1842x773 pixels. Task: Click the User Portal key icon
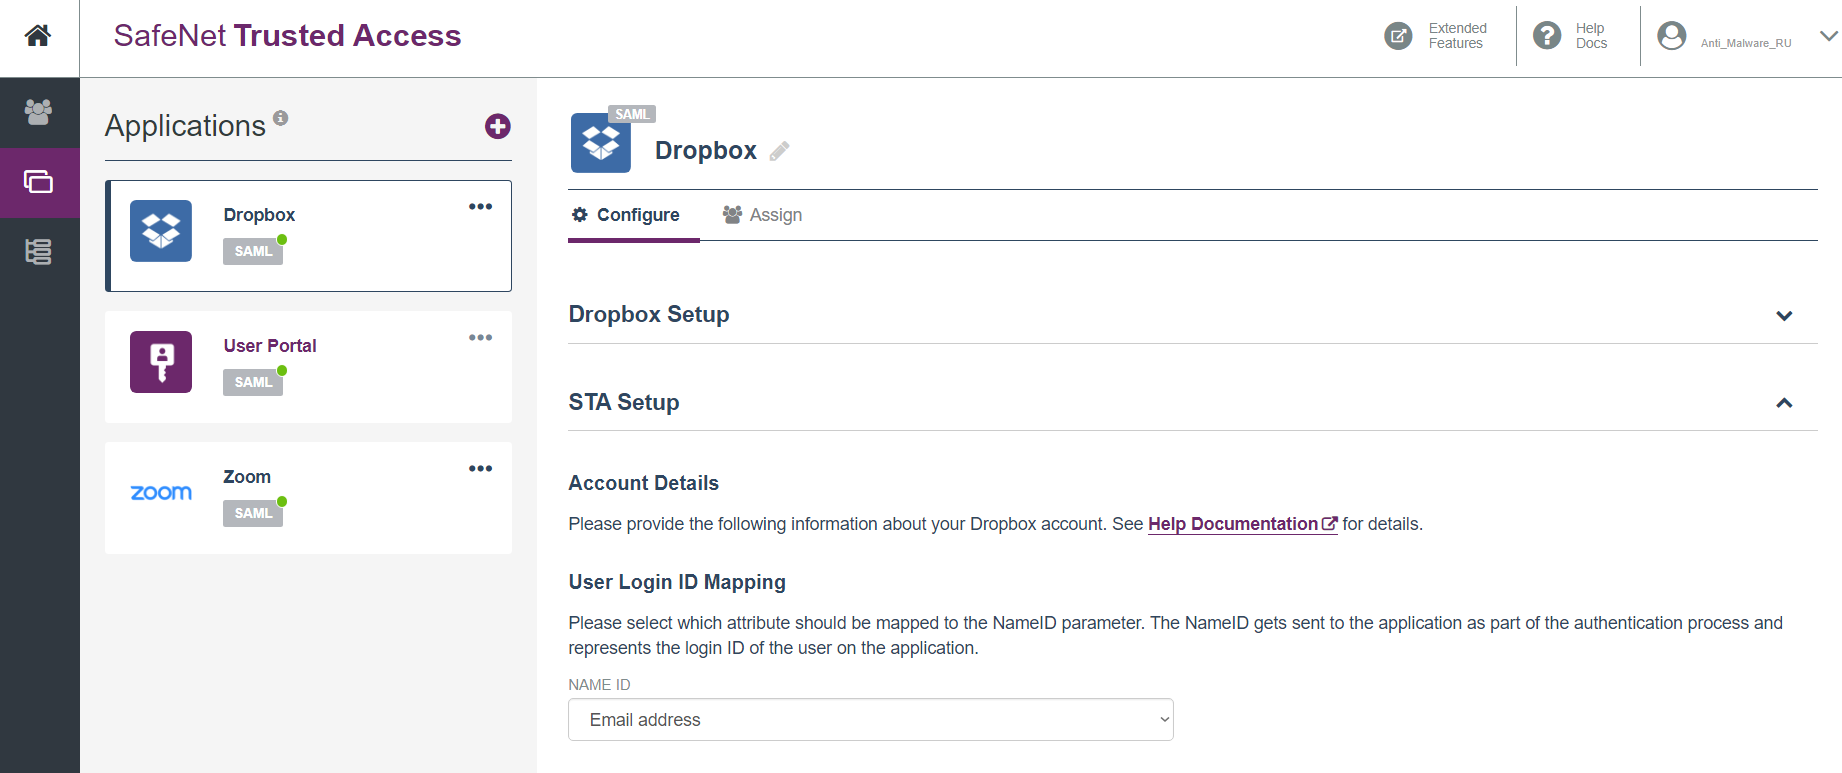pos(161,362)
